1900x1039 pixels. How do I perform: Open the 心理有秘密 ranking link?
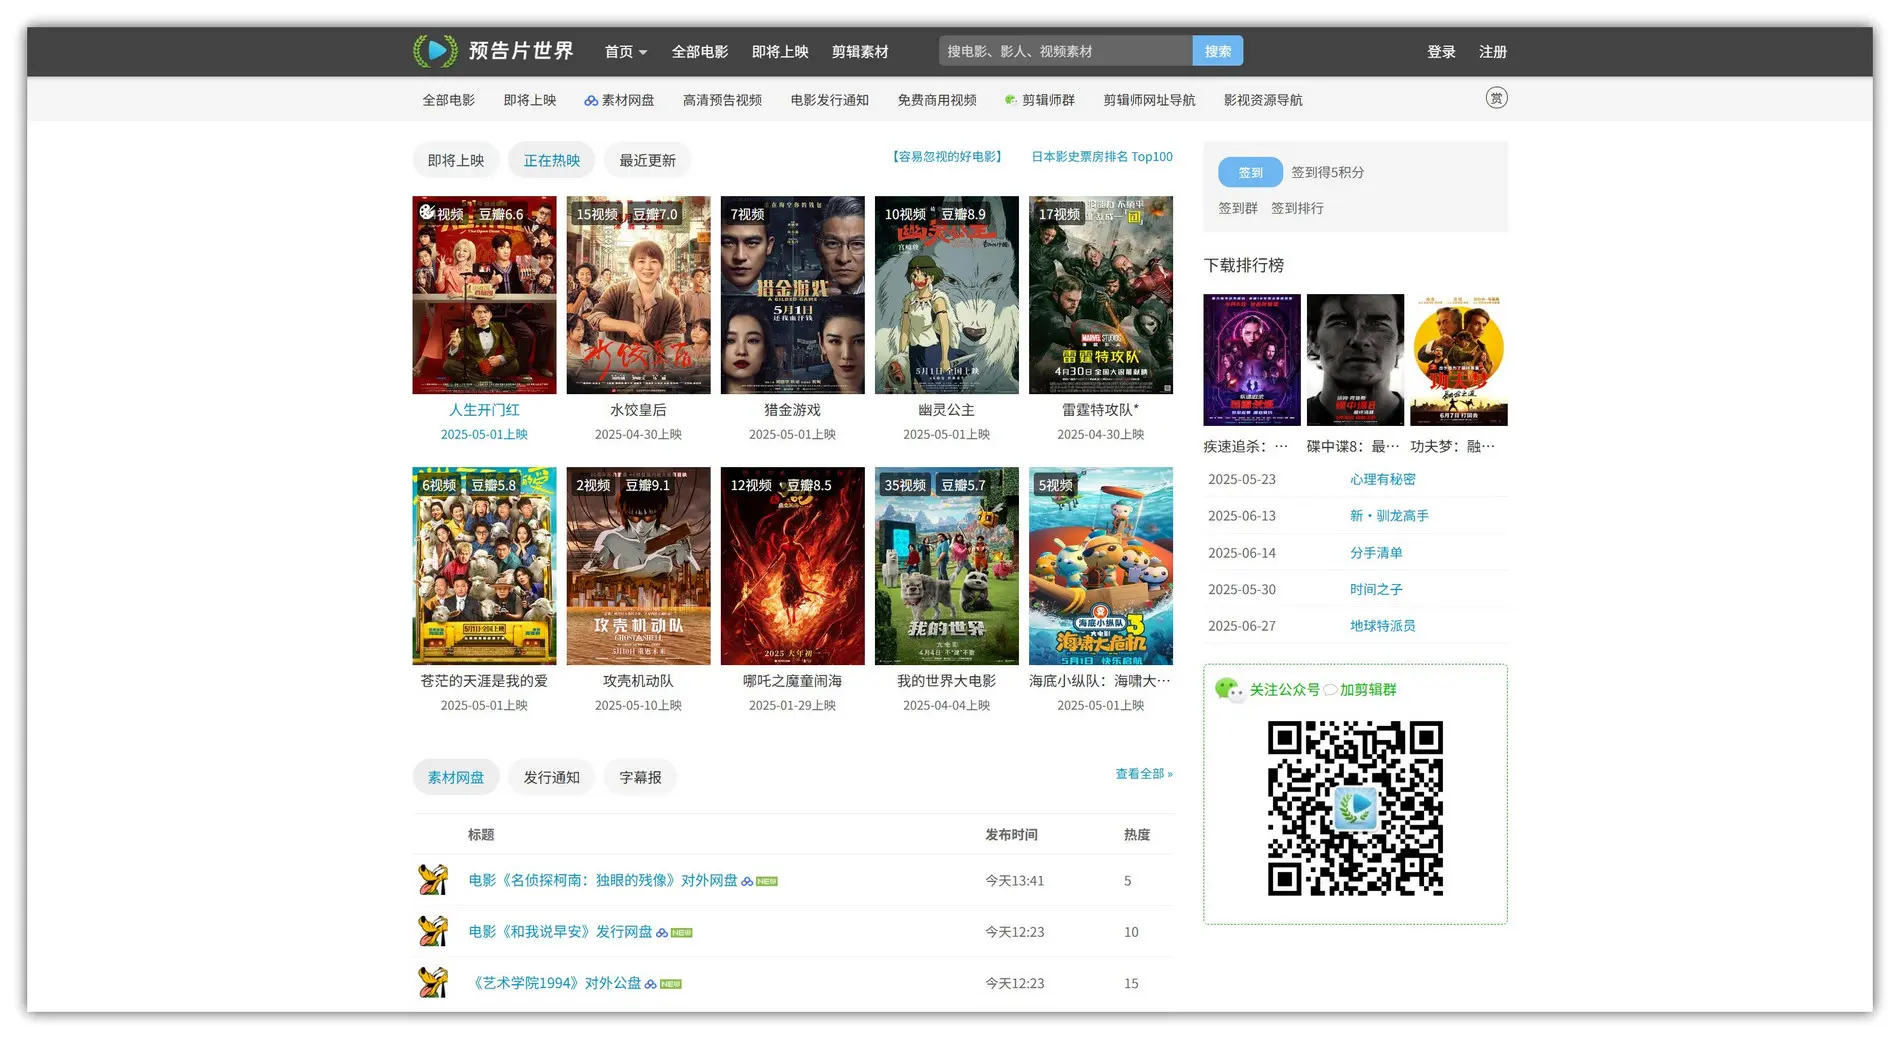1383,479
